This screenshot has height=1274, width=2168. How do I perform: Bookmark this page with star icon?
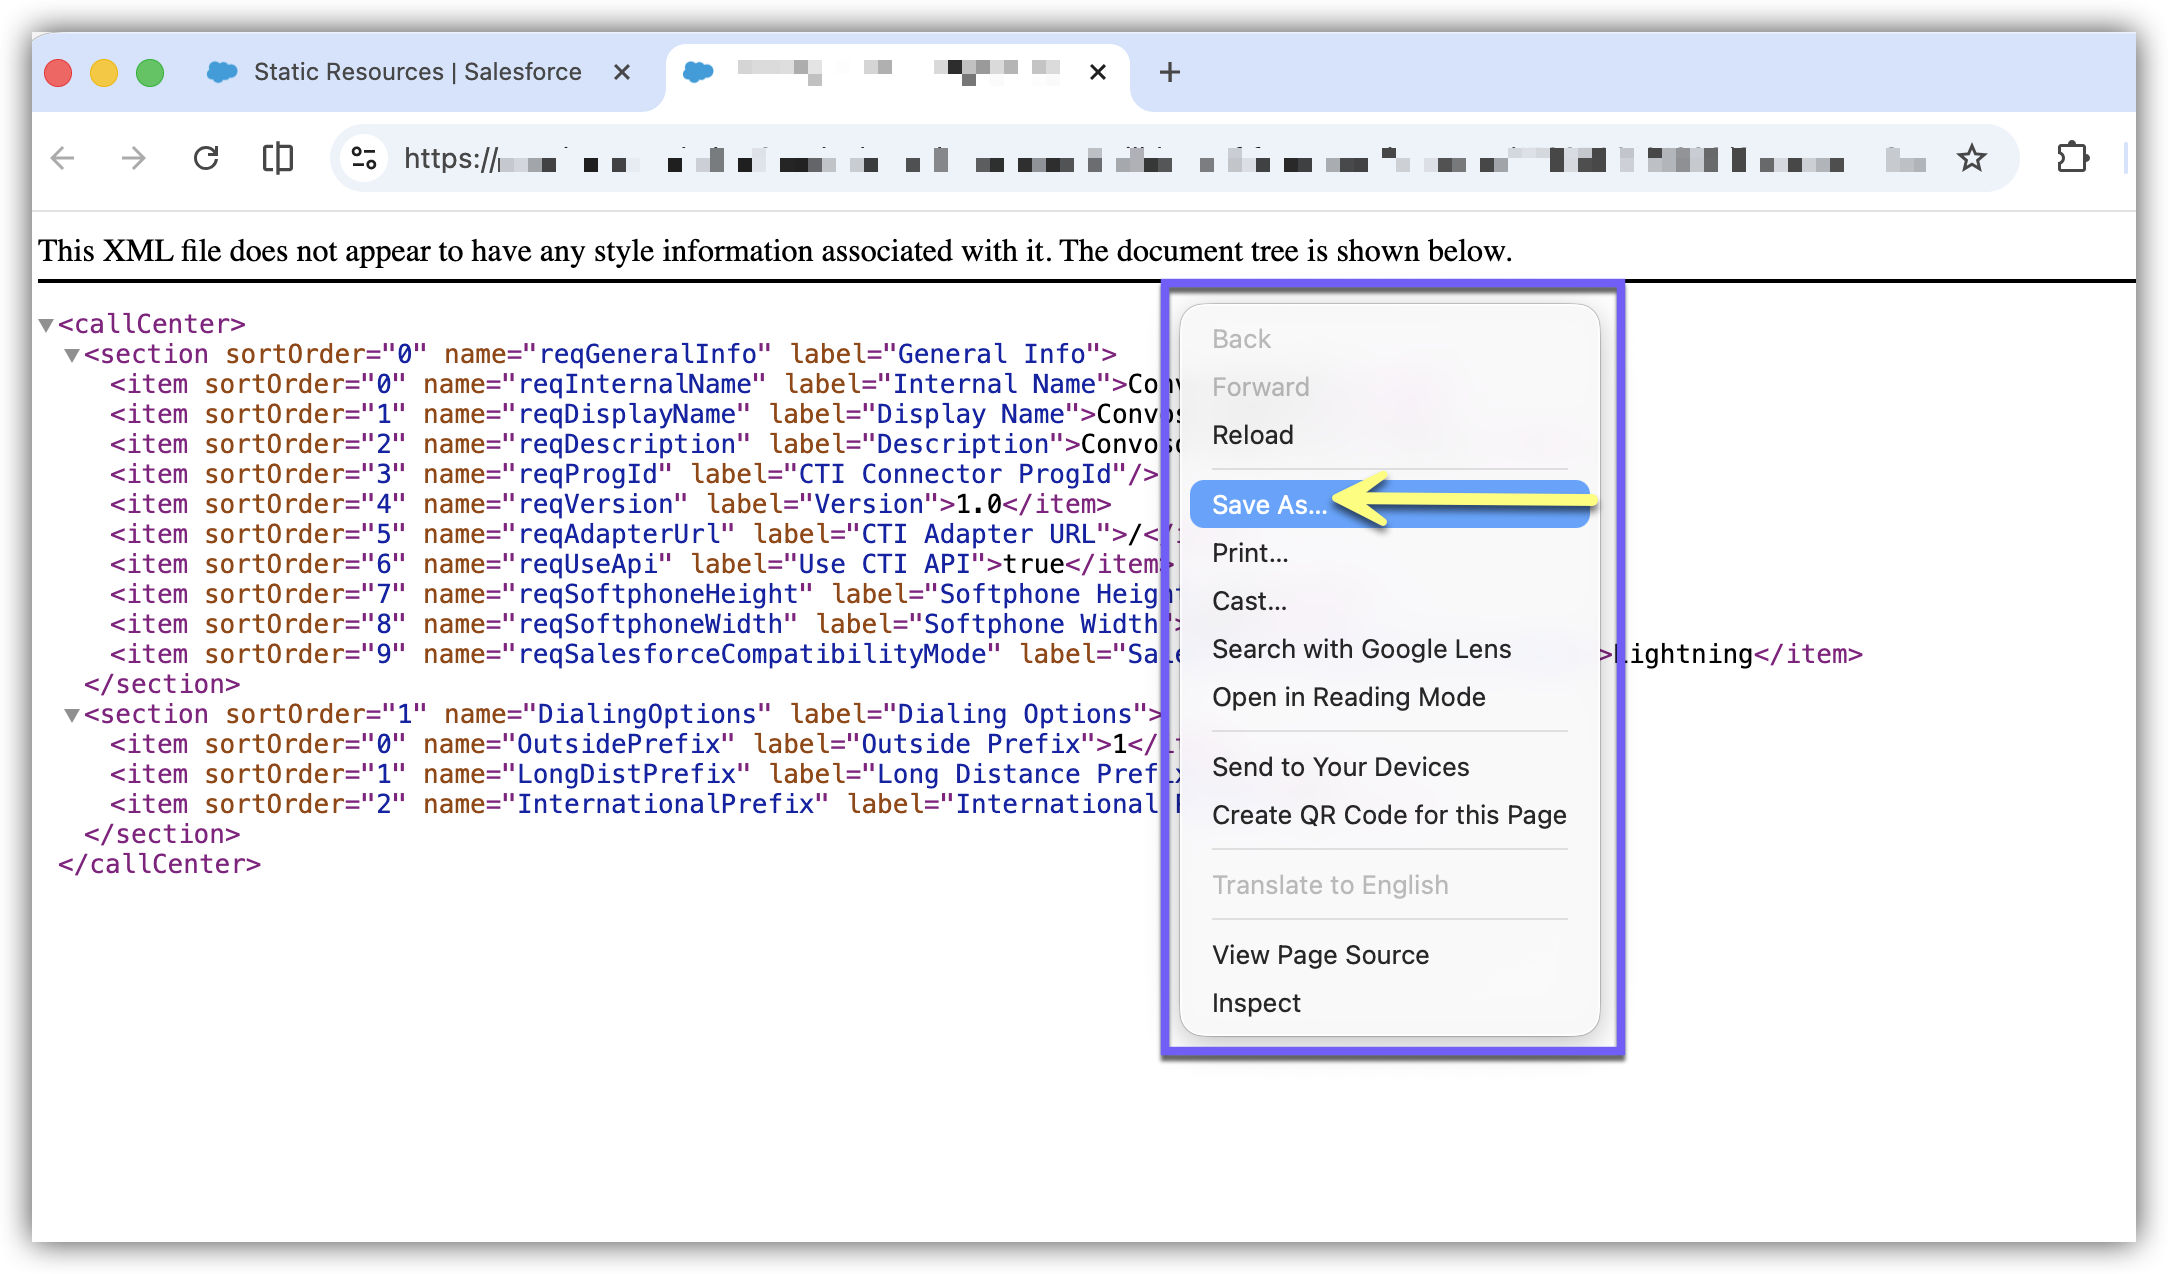click(x=1971, y=158)
